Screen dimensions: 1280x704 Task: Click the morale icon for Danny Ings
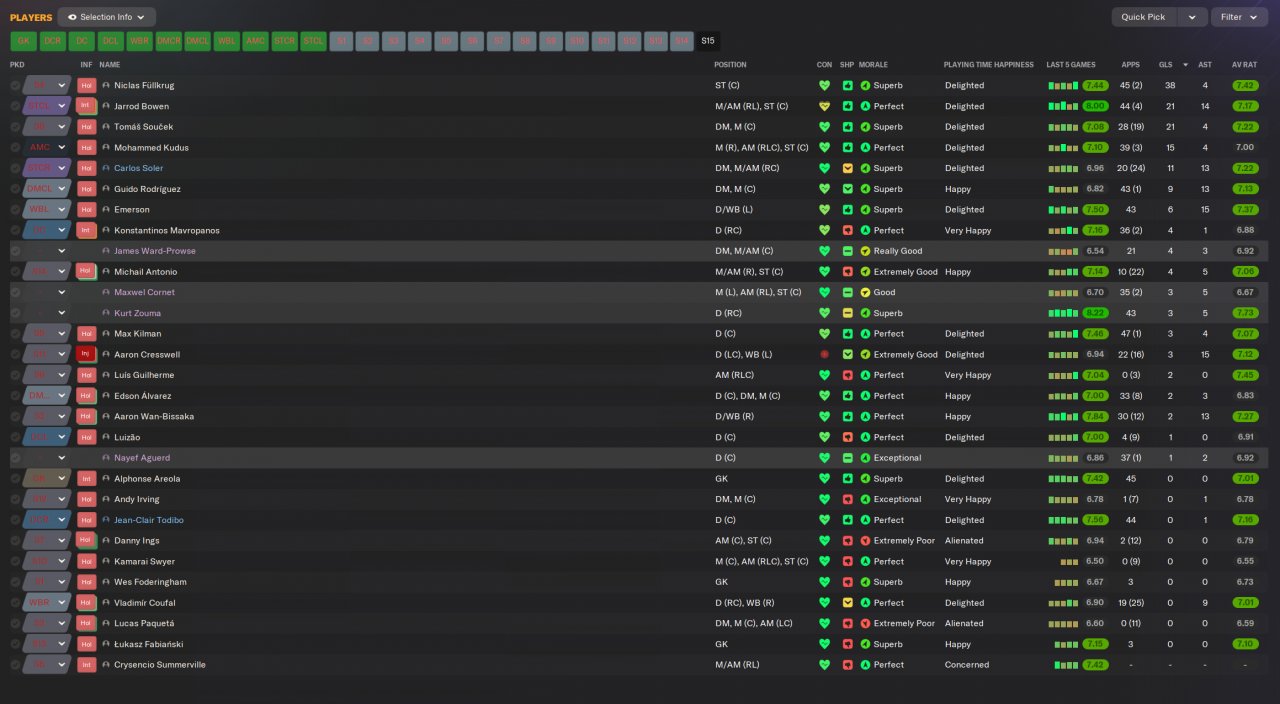pyautogui.click(x=866, y=540)
